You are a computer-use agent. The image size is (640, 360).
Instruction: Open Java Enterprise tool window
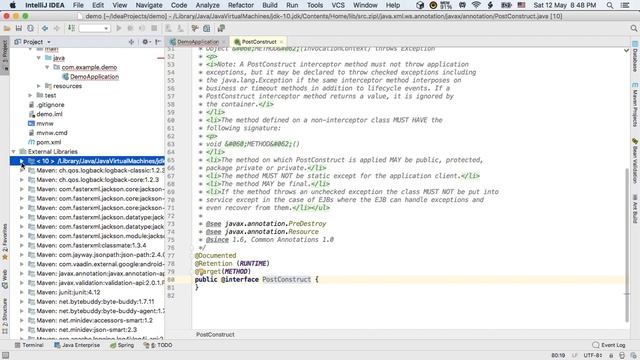pos(77,345)
